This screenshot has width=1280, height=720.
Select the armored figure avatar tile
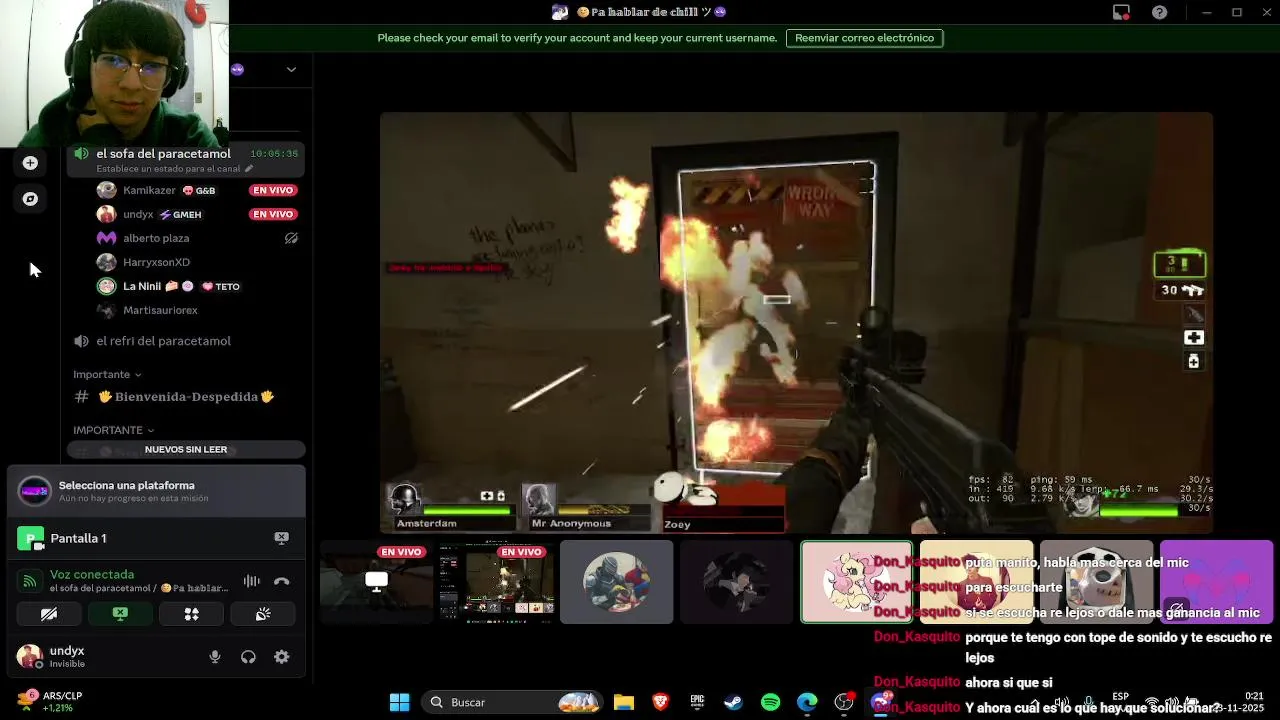coord(616,582)
